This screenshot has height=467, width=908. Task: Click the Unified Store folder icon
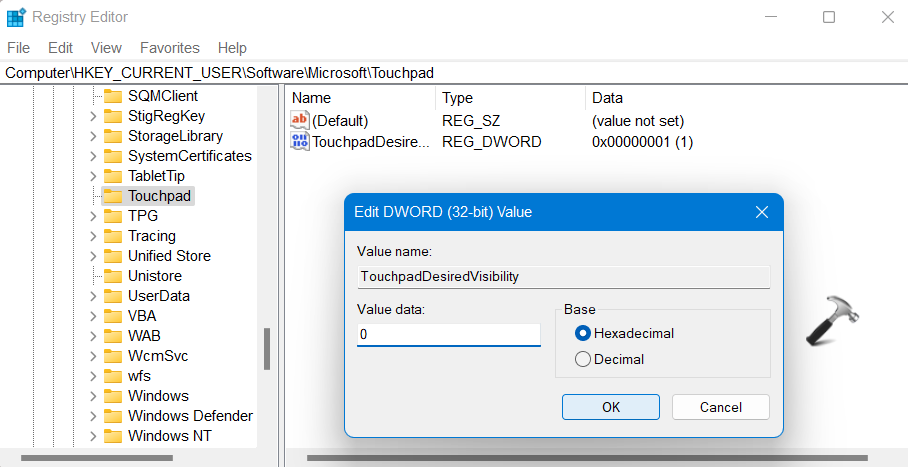pyautogui.click(x=112, y=256)
